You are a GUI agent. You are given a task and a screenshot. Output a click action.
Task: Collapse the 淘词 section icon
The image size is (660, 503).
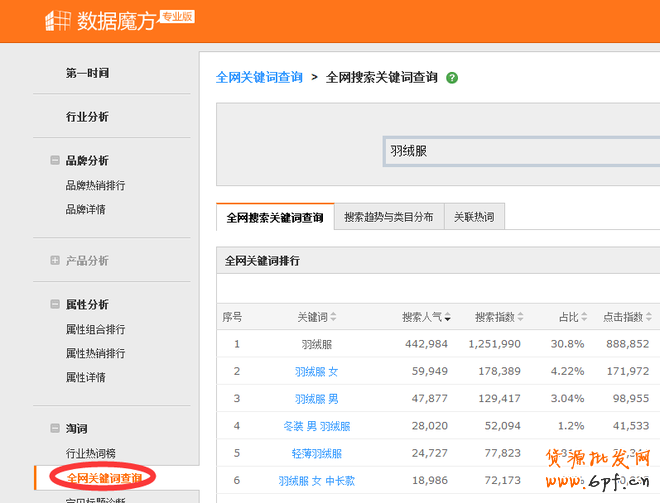[x=55, y=428]
